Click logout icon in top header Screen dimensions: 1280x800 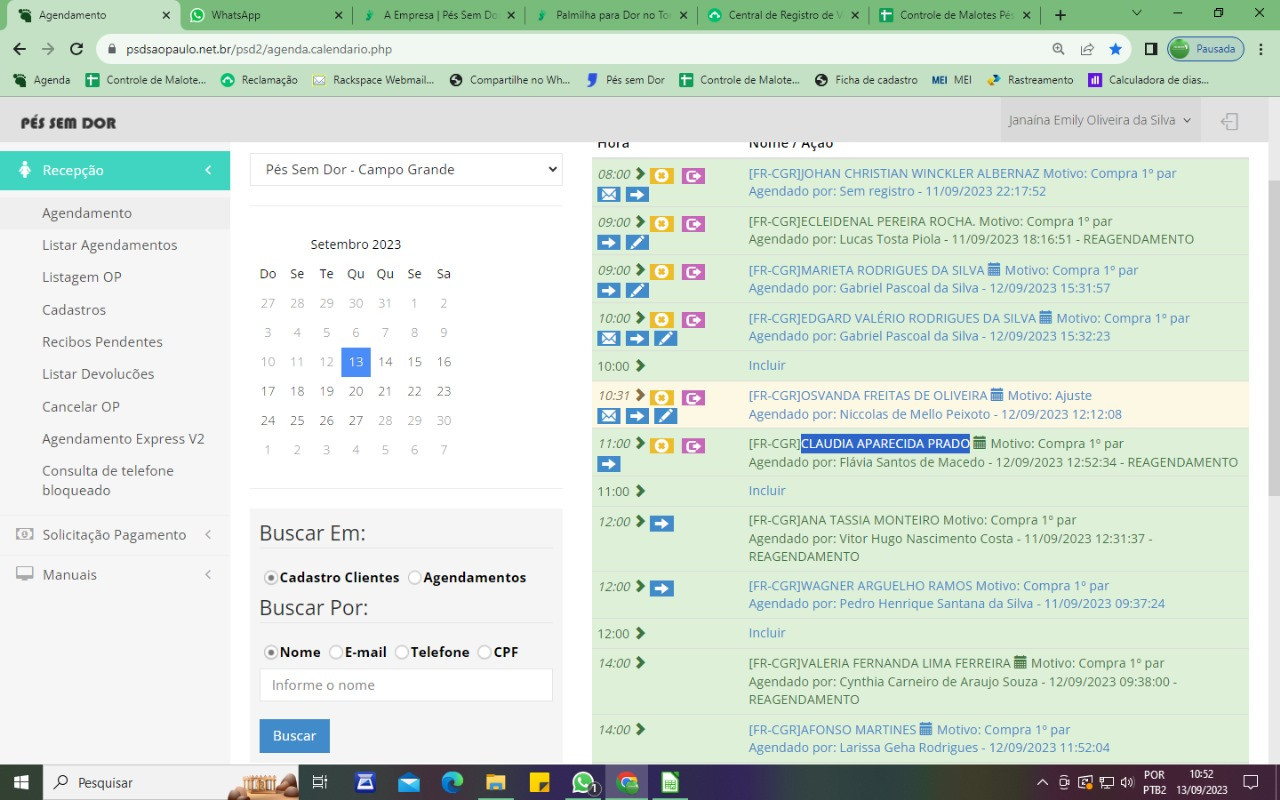[1230, 121]
